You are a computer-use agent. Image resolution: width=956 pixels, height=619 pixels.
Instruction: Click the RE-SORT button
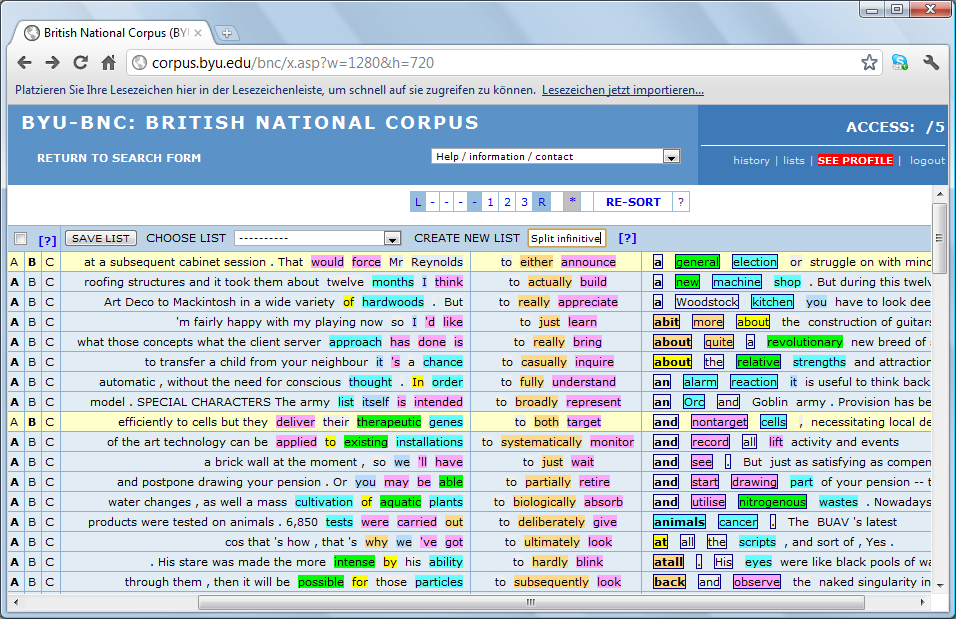coord(633,202)
